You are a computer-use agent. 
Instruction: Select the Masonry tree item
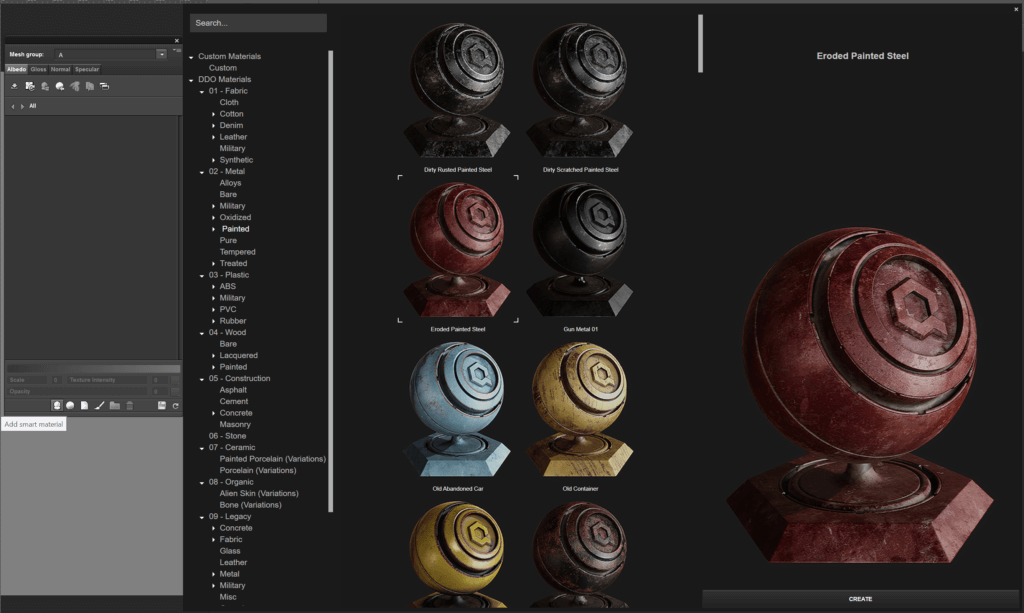[235, 424]
